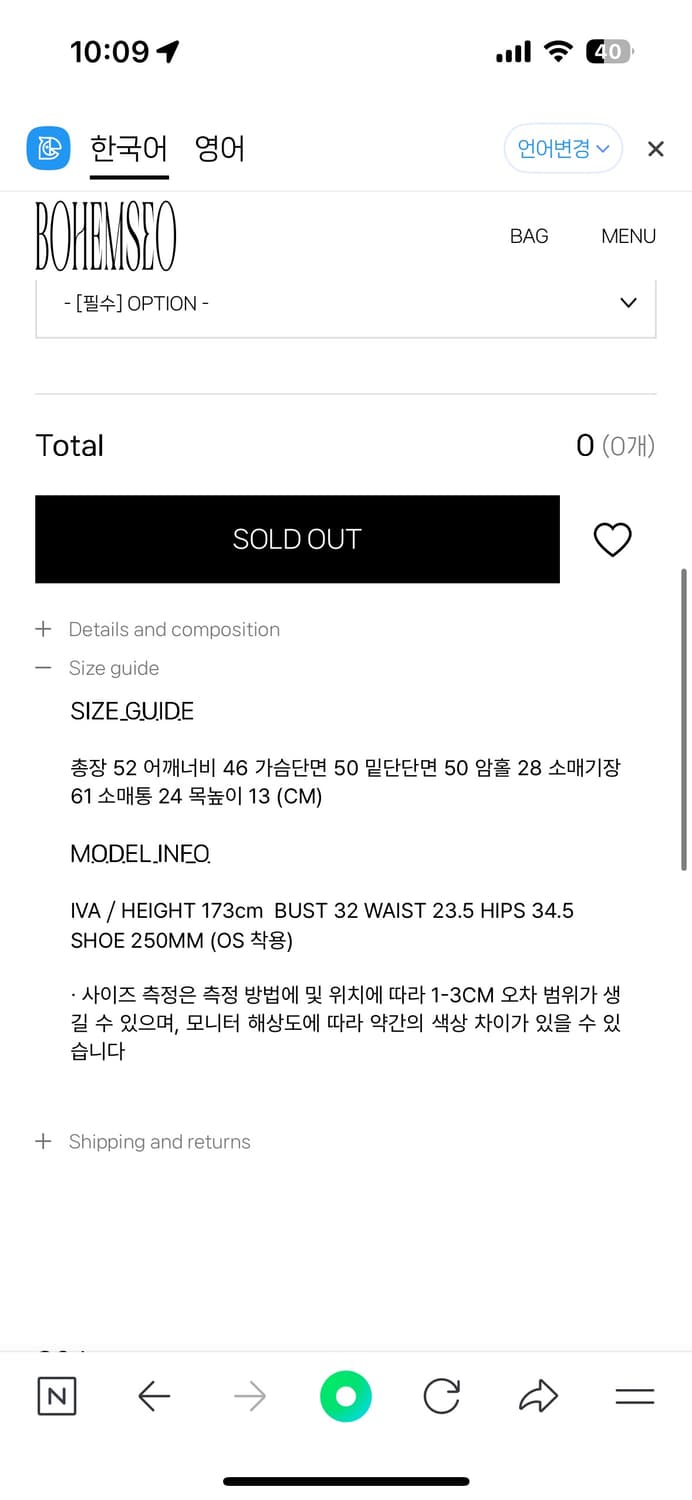Go back using the left arrow icon
The height and width of the screenshot is (1500, 692).
point(153,1397)
